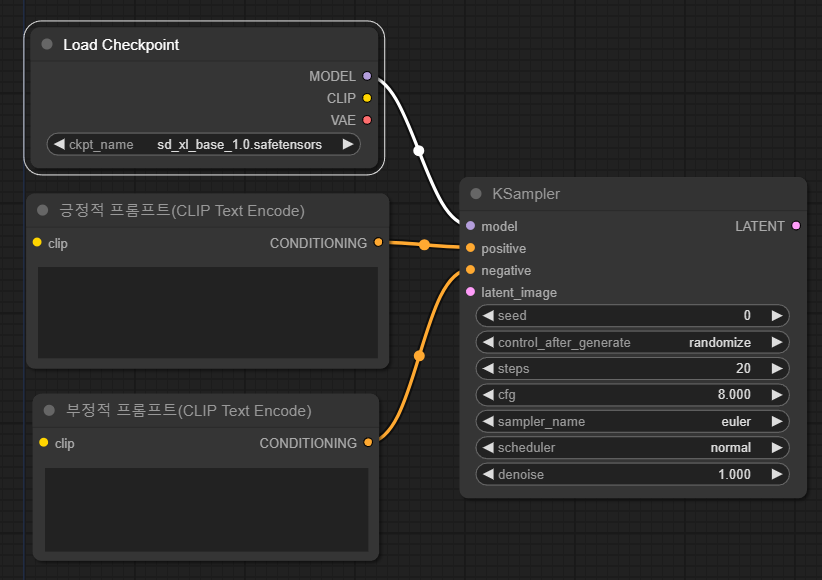Image resolution: width=822 pixels, height=580 pixels.
Task: Select previous sampler with sampler_name left arrow
Action: click(x=488, y=421)
